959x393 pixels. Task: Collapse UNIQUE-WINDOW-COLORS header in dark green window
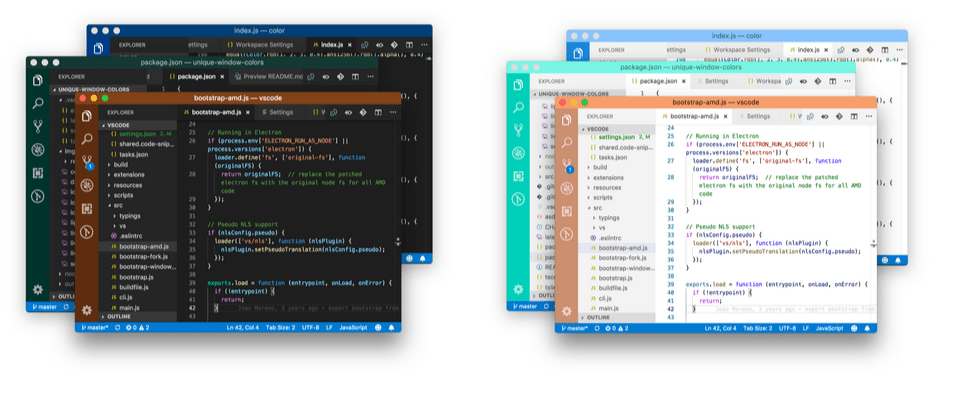click(x=98, y=89)
